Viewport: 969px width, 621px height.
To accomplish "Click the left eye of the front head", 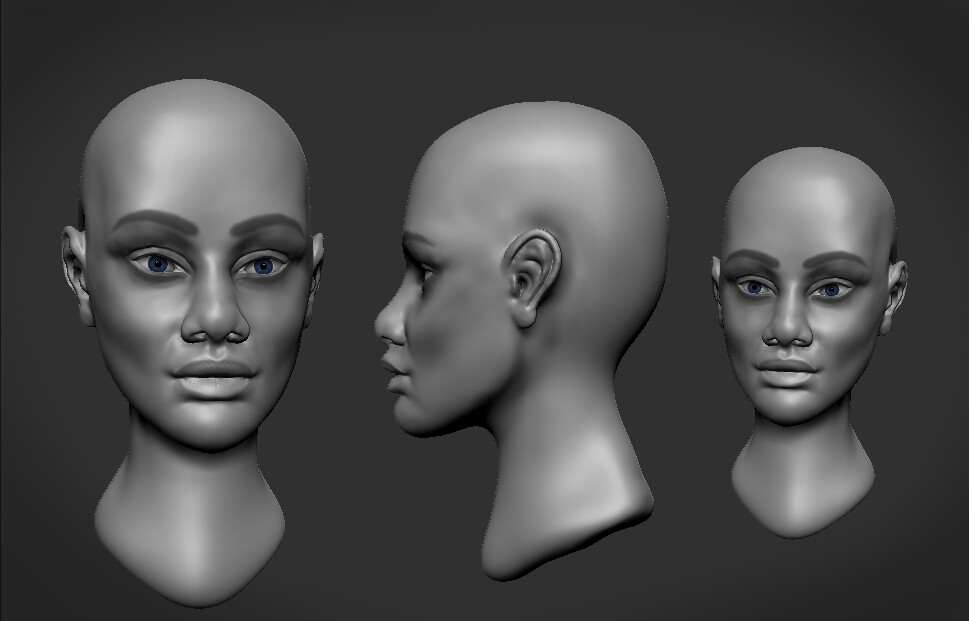I will (x=159, y=263).
